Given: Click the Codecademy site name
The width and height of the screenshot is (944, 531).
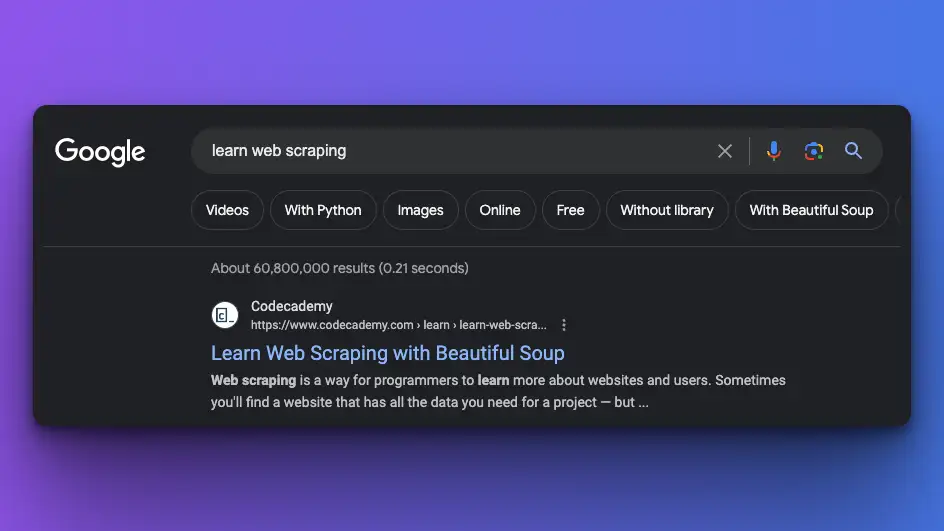Looking at the screenshot, I should pos(291,306).
